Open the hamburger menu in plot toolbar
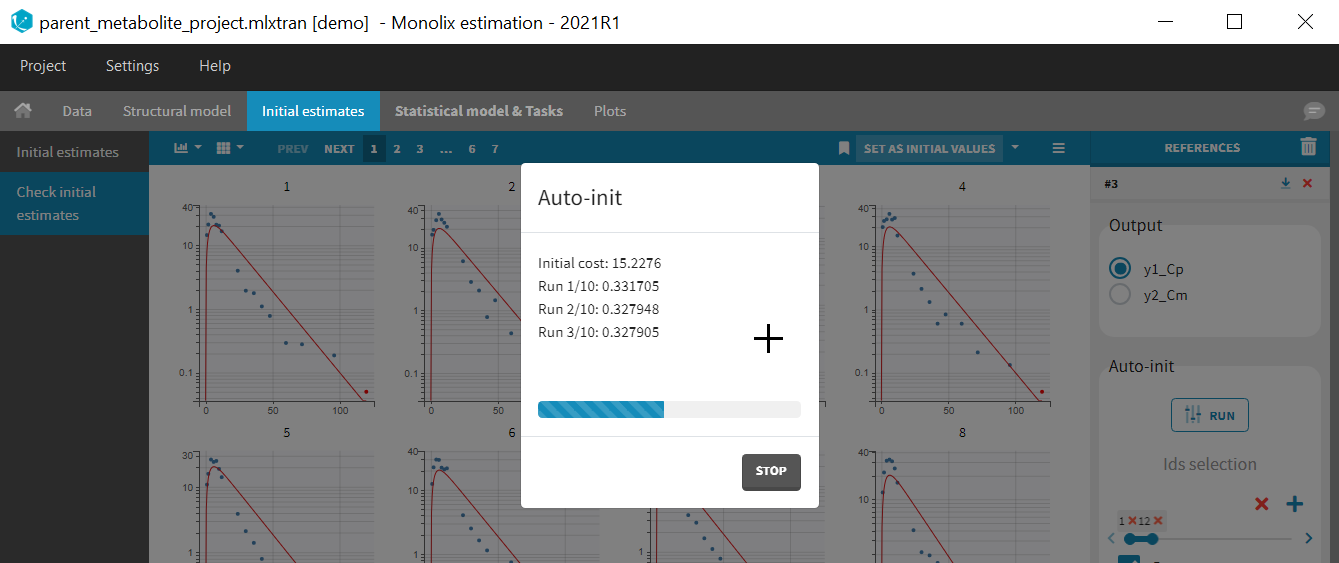1339x563 pixels. point(1058,148)
